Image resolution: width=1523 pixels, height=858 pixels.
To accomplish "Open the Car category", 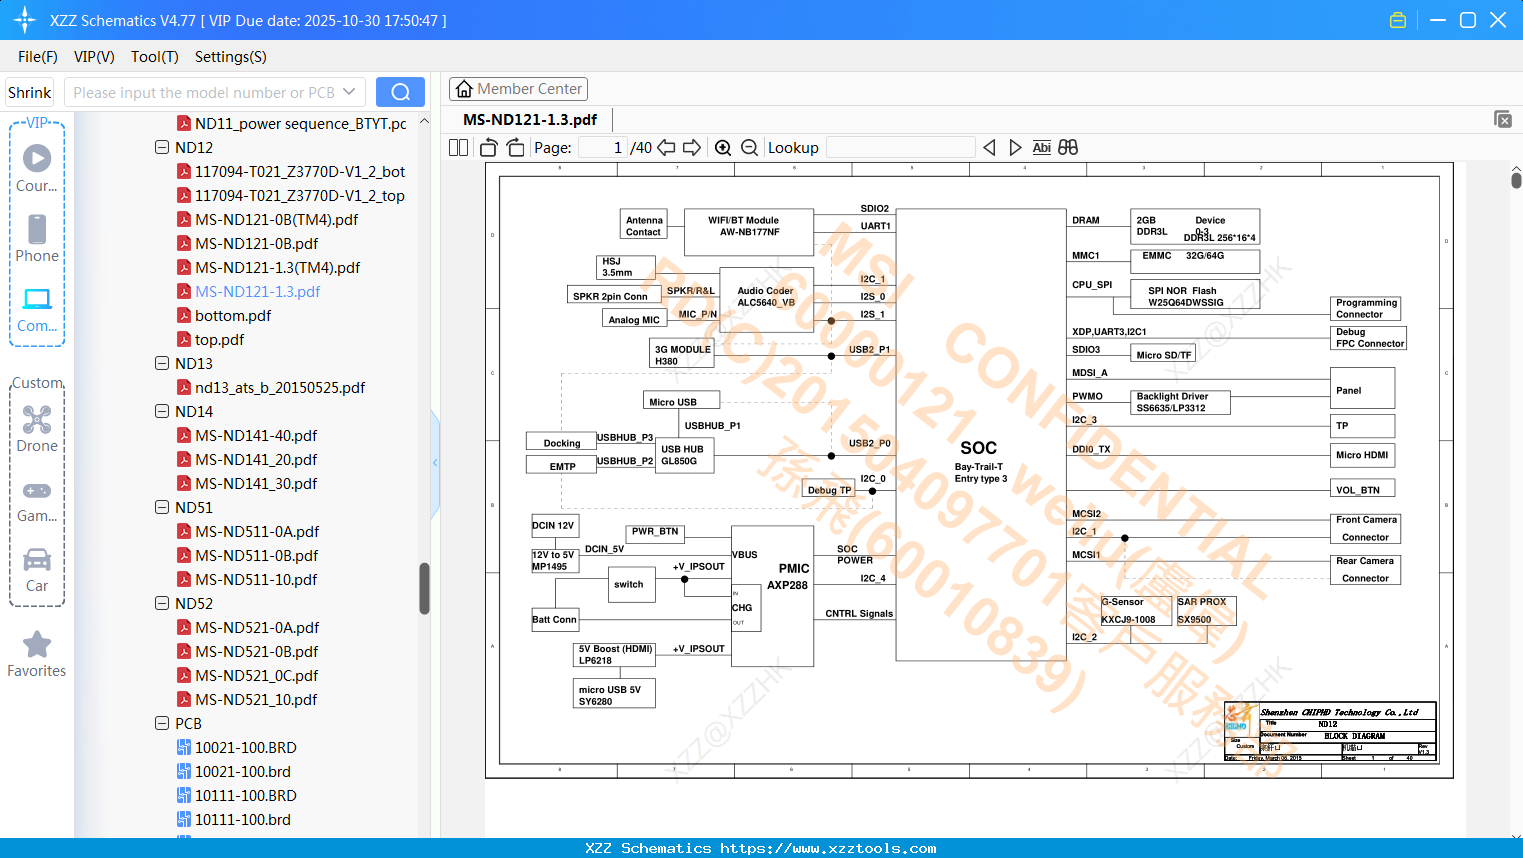I will [x=37, y=559].
